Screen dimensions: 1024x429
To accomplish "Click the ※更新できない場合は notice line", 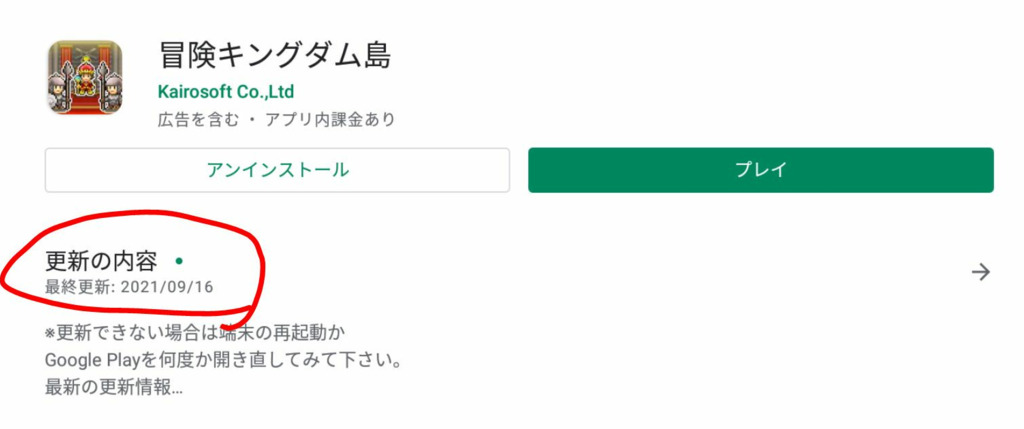I will click(195, 333).
